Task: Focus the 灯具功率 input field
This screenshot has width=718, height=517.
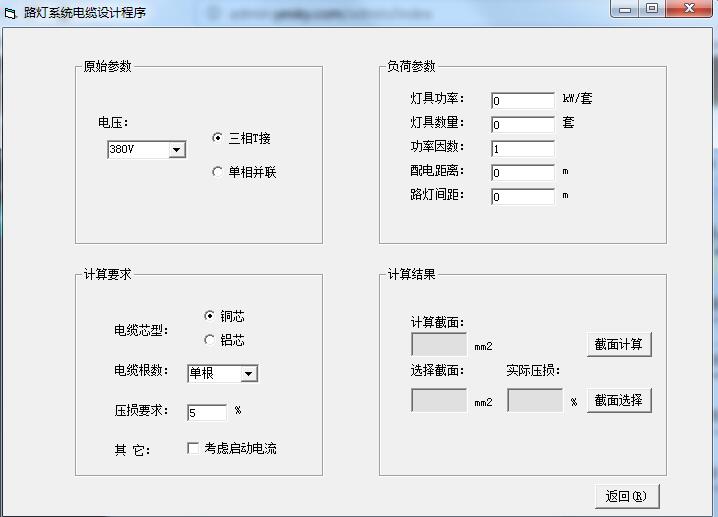Action: tap(522, 100)
